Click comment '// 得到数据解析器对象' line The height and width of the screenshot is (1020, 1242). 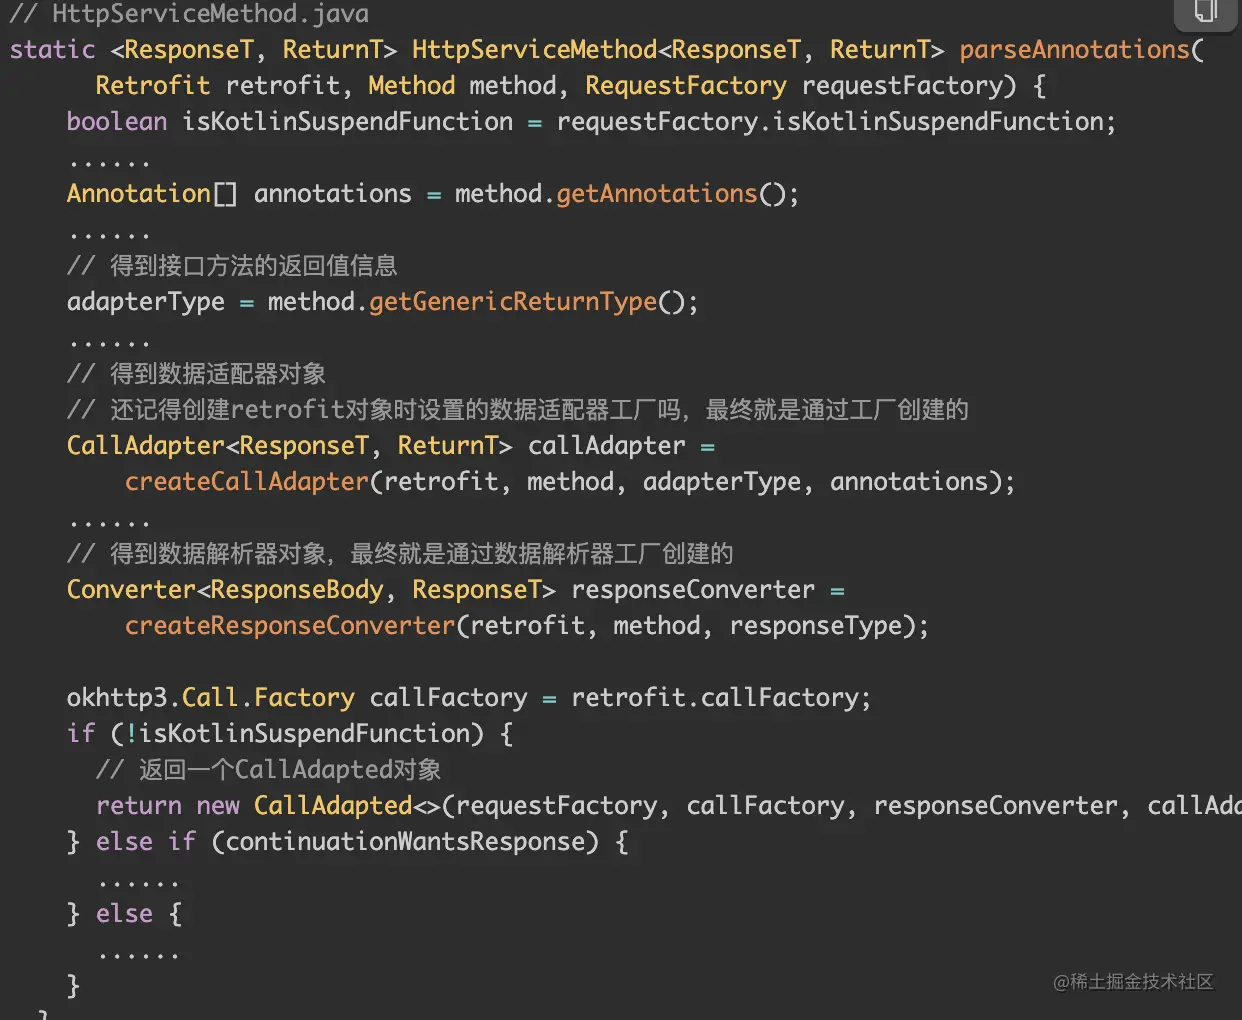400,554
